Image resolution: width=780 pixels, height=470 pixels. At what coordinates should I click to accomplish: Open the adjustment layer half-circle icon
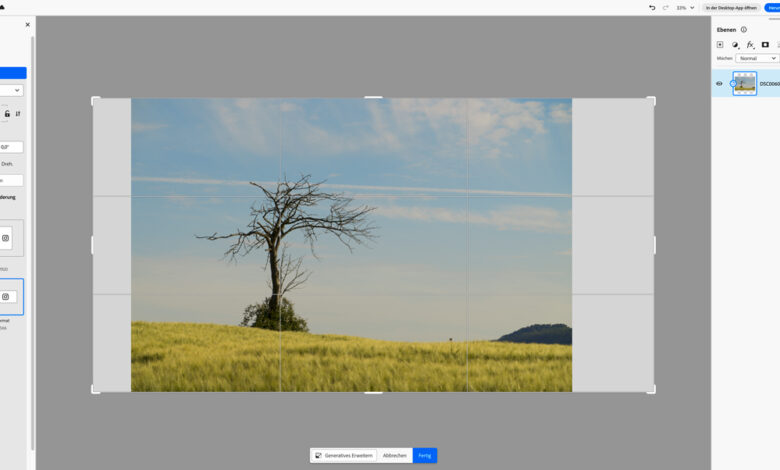[x=735, y=45]
